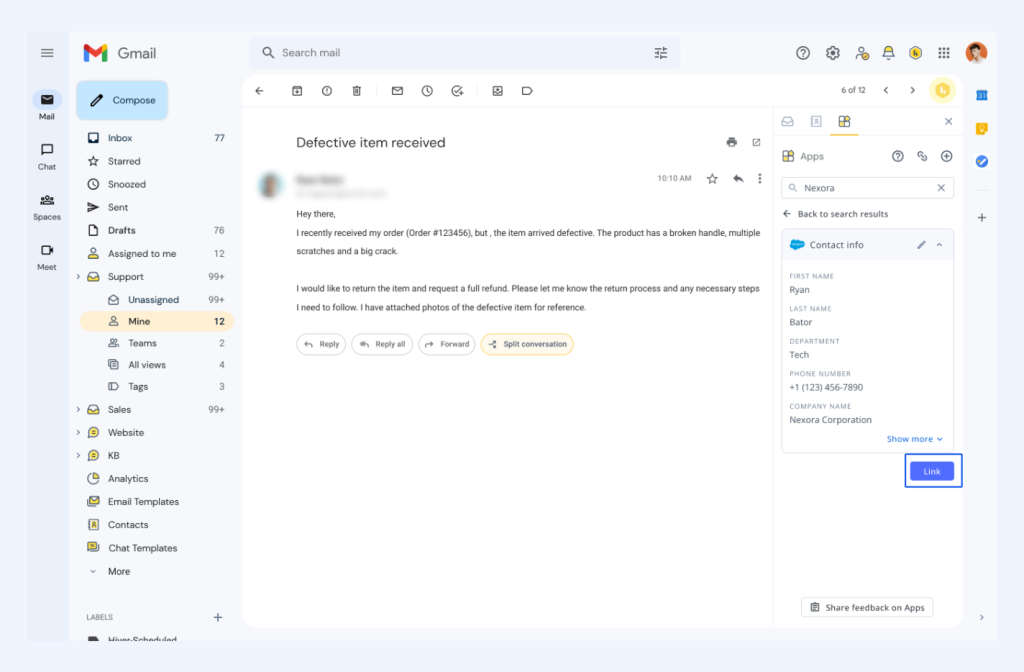Edit Contact info with pencil icon
Image resolution: width=1024 pixels, height=672 pixels.
pyautogui.click(x=921, y=245)
